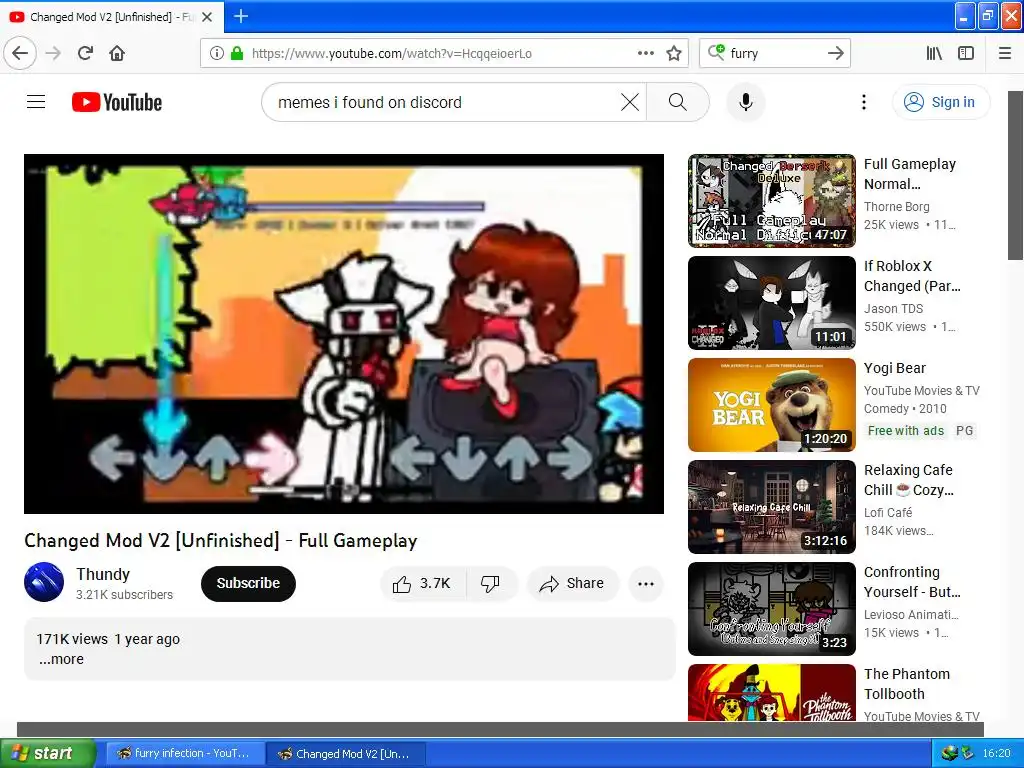Click Thorne Borg channel name

[896, 207]
